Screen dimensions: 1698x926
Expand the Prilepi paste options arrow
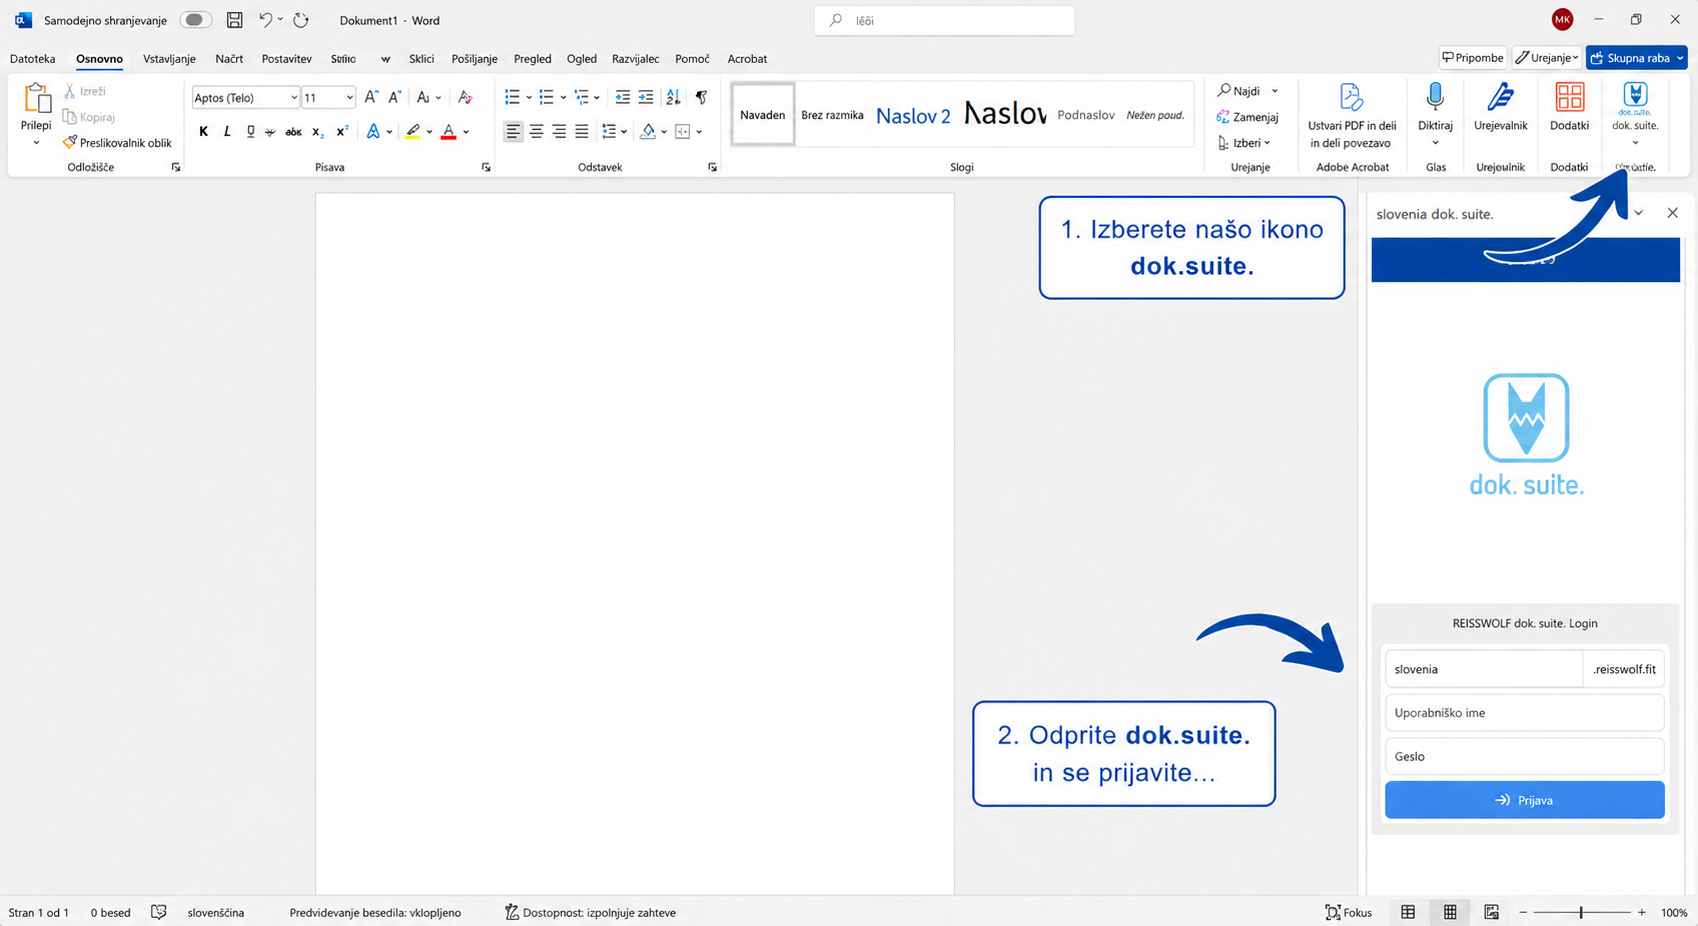[36, 143]
